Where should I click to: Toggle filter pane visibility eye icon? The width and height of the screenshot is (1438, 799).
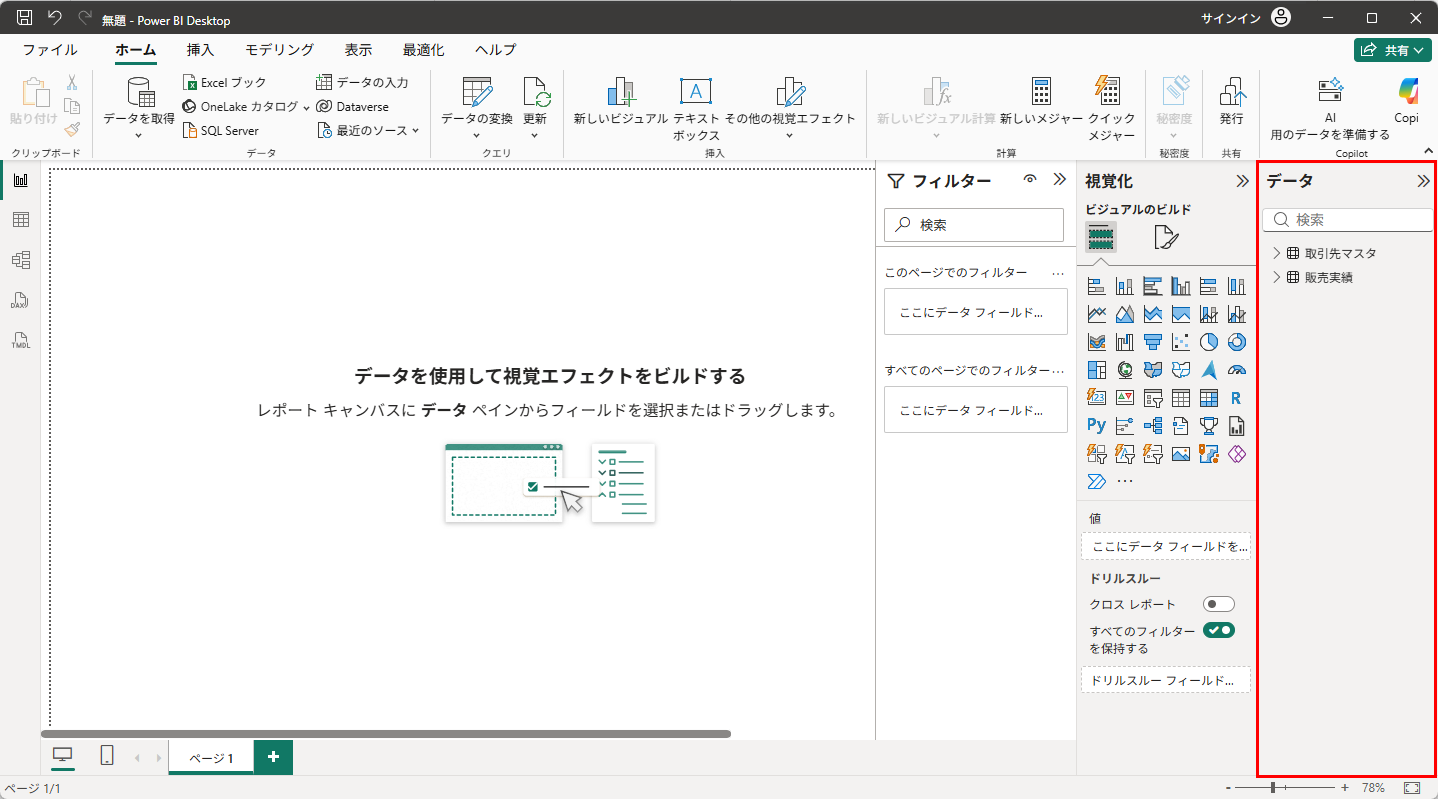[x=1029, y=180]
